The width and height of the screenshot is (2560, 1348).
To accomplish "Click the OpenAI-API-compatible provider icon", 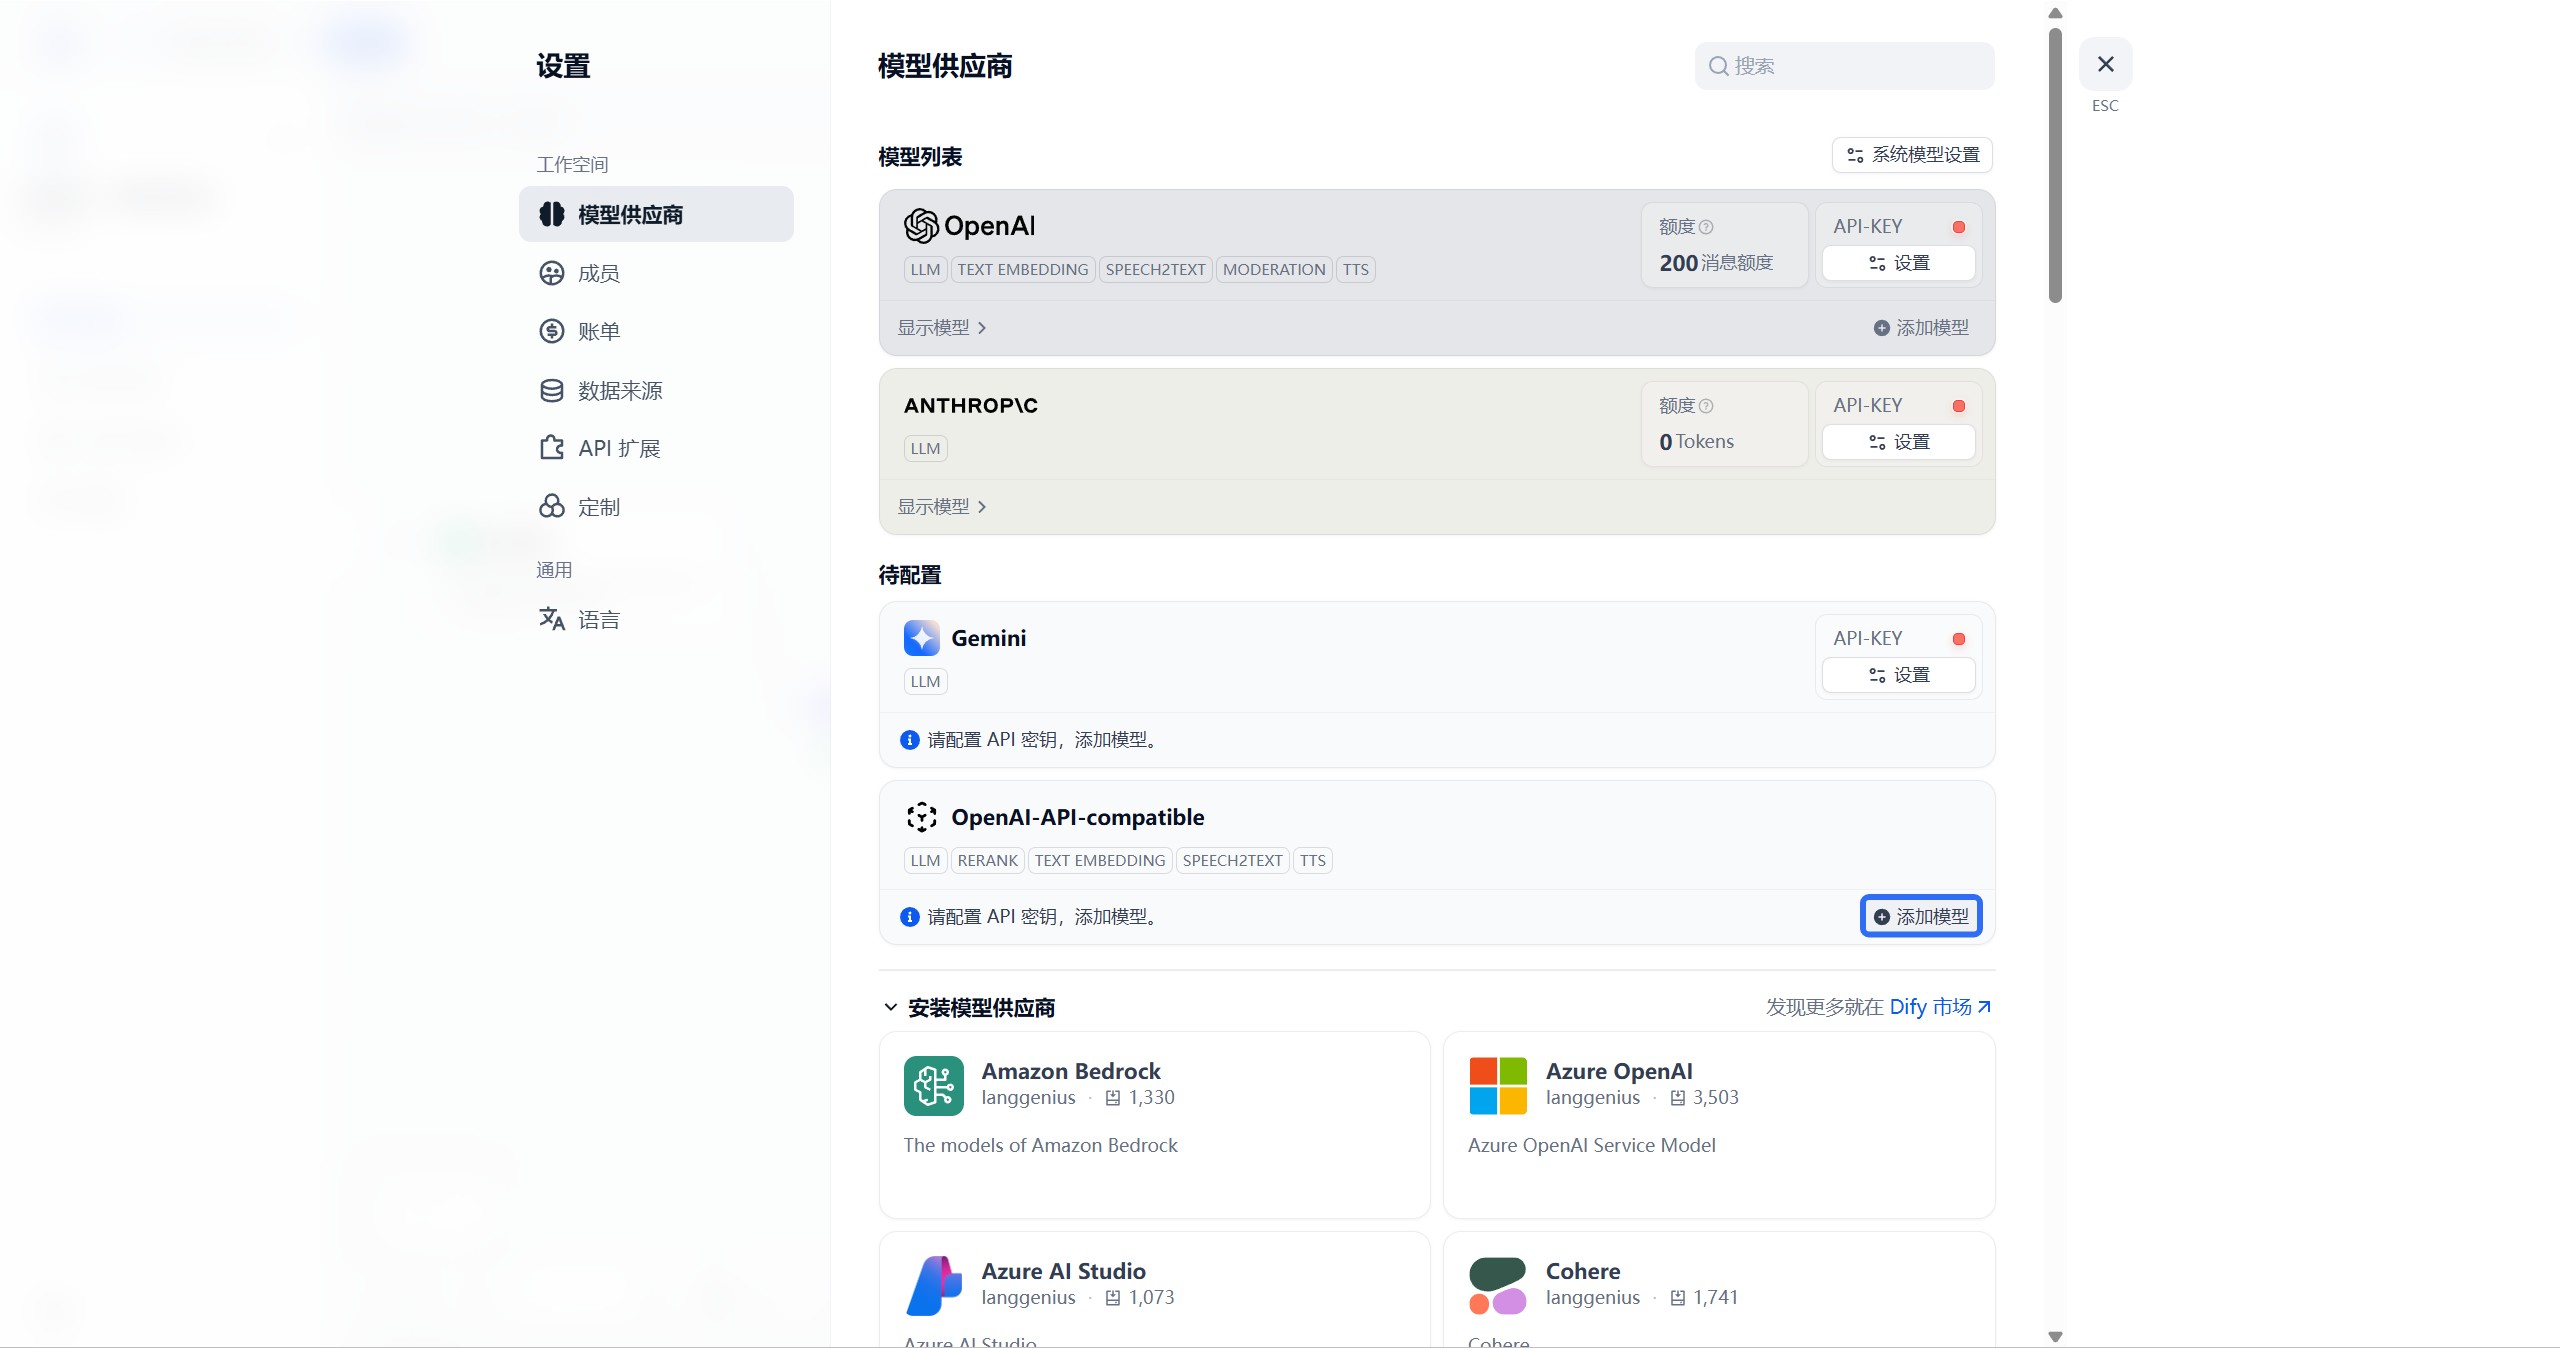I will click(921, 817).
